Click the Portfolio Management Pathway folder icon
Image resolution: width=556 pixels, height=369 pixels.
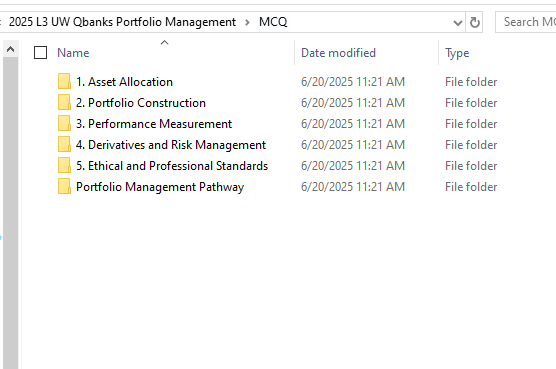pyautogui.click(x=64, y=186)
